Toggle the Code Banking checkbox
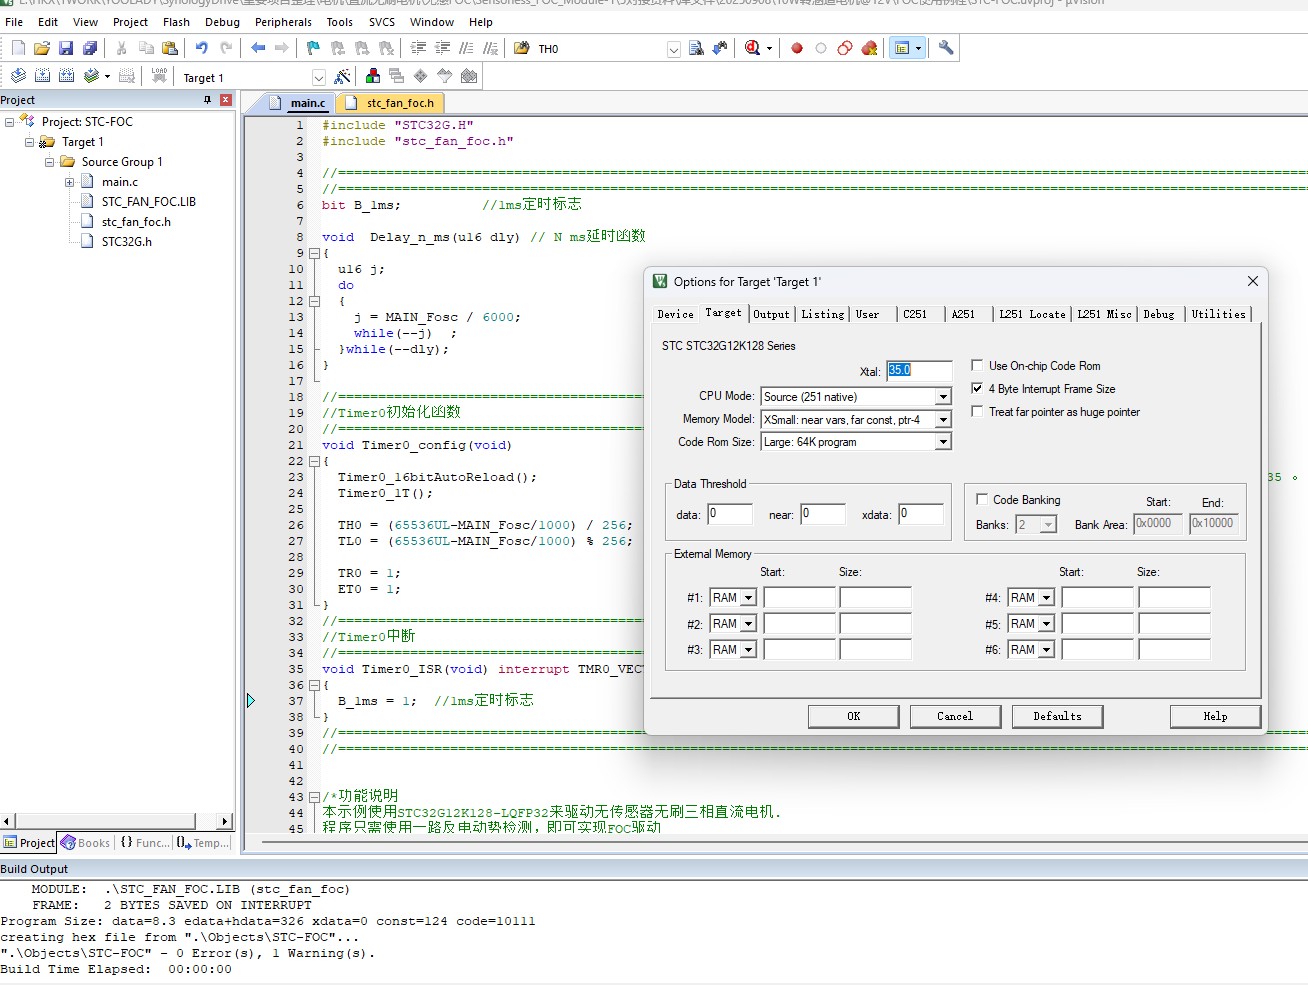1308x985 pixels. pyautogui.click(x=982, y=500)
